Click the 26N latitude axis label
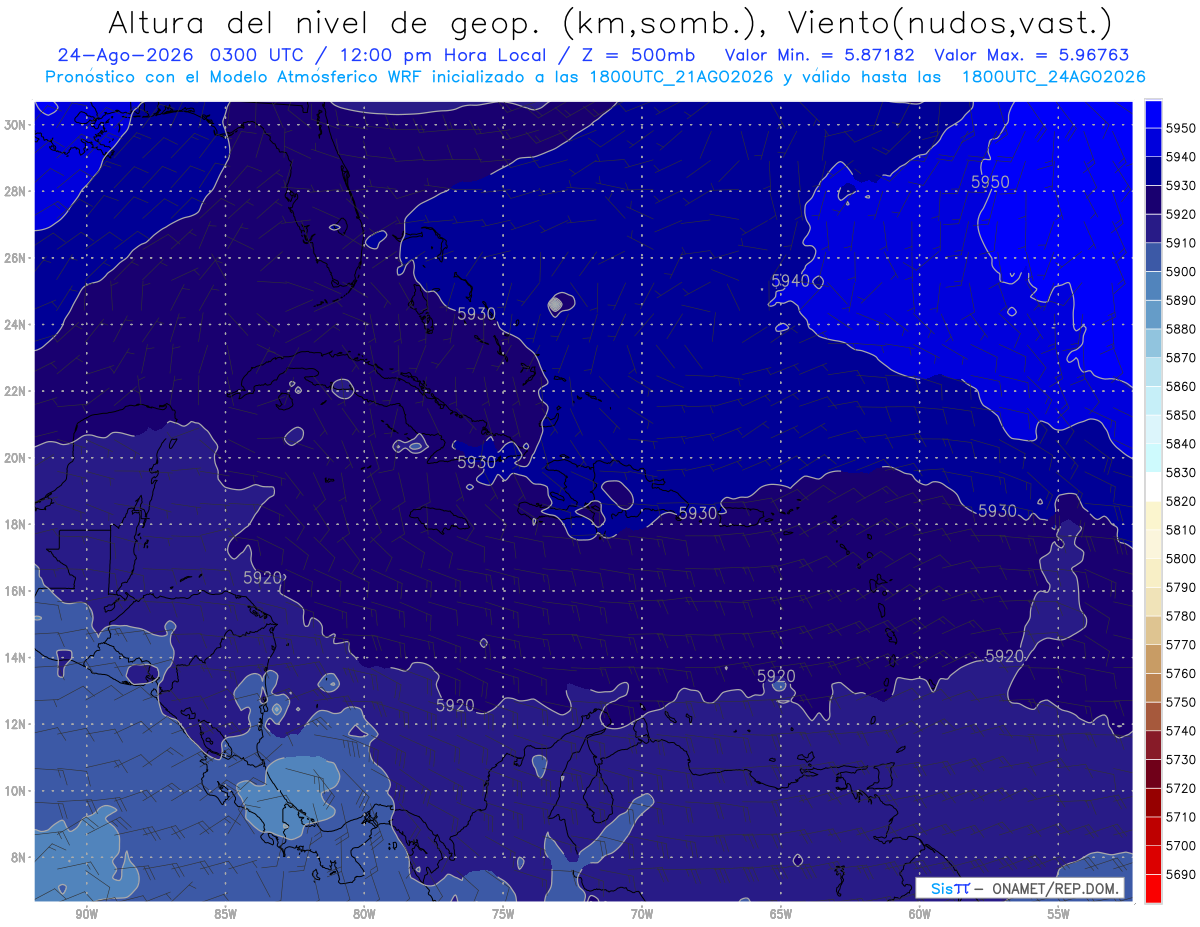 [15, 258]
